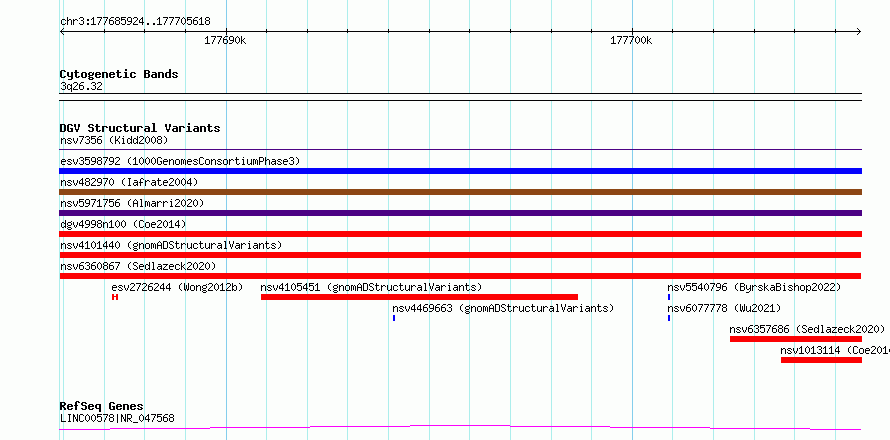Open the LINC00578|NR_047568 gene label
890x440 pixels.
(x=117, y=418)
